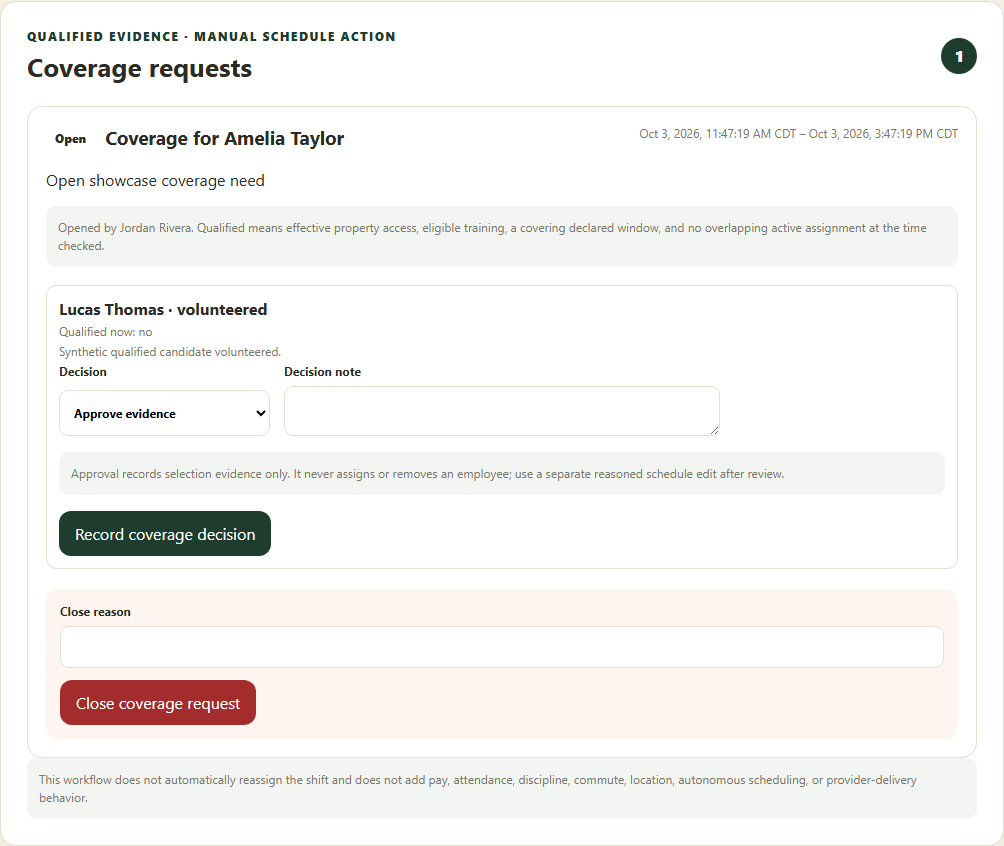Click the Coverage requests page title
Screen dimensions: 1004x846
(140, 68)
